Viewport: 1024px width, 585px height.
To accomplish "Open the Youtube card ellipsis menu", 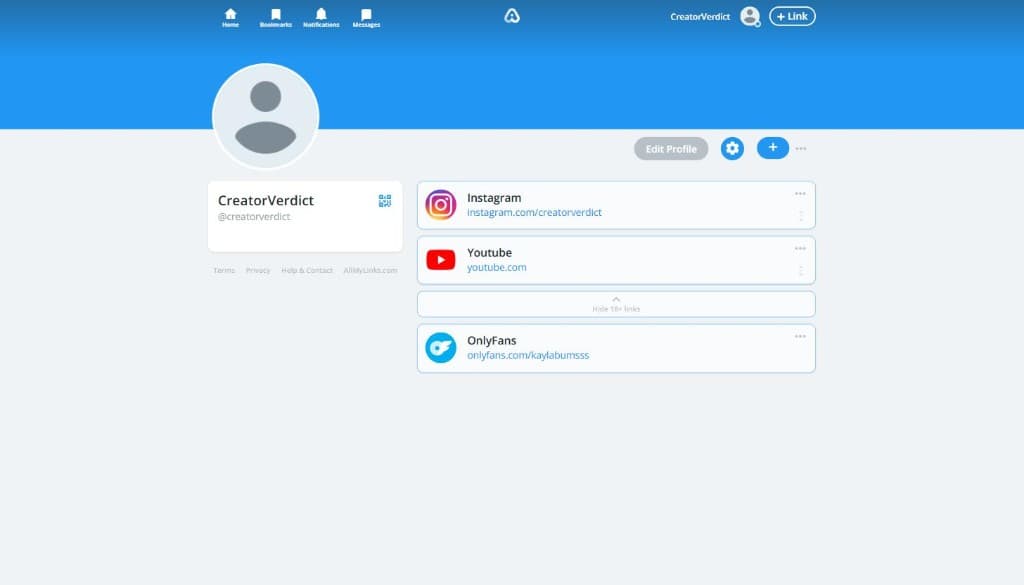I will coord(800,249).
